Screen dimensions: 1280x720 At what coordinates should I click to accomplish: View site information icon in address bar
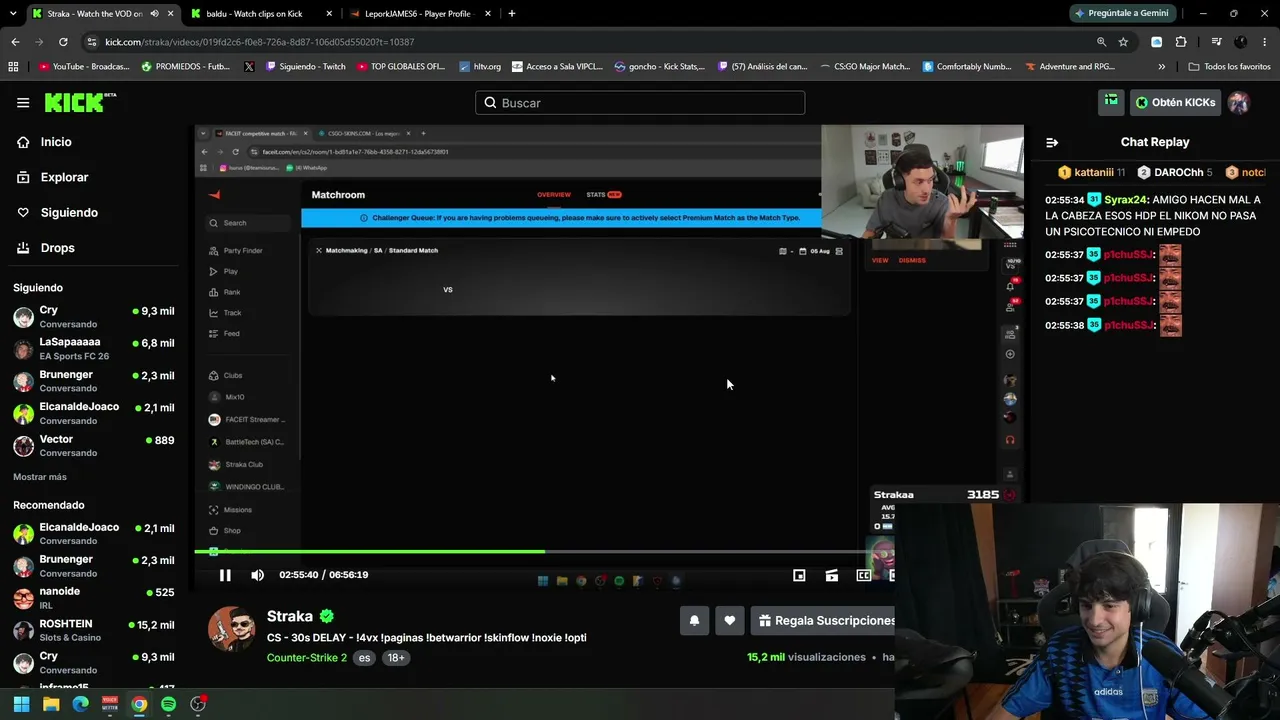point(92,42)
